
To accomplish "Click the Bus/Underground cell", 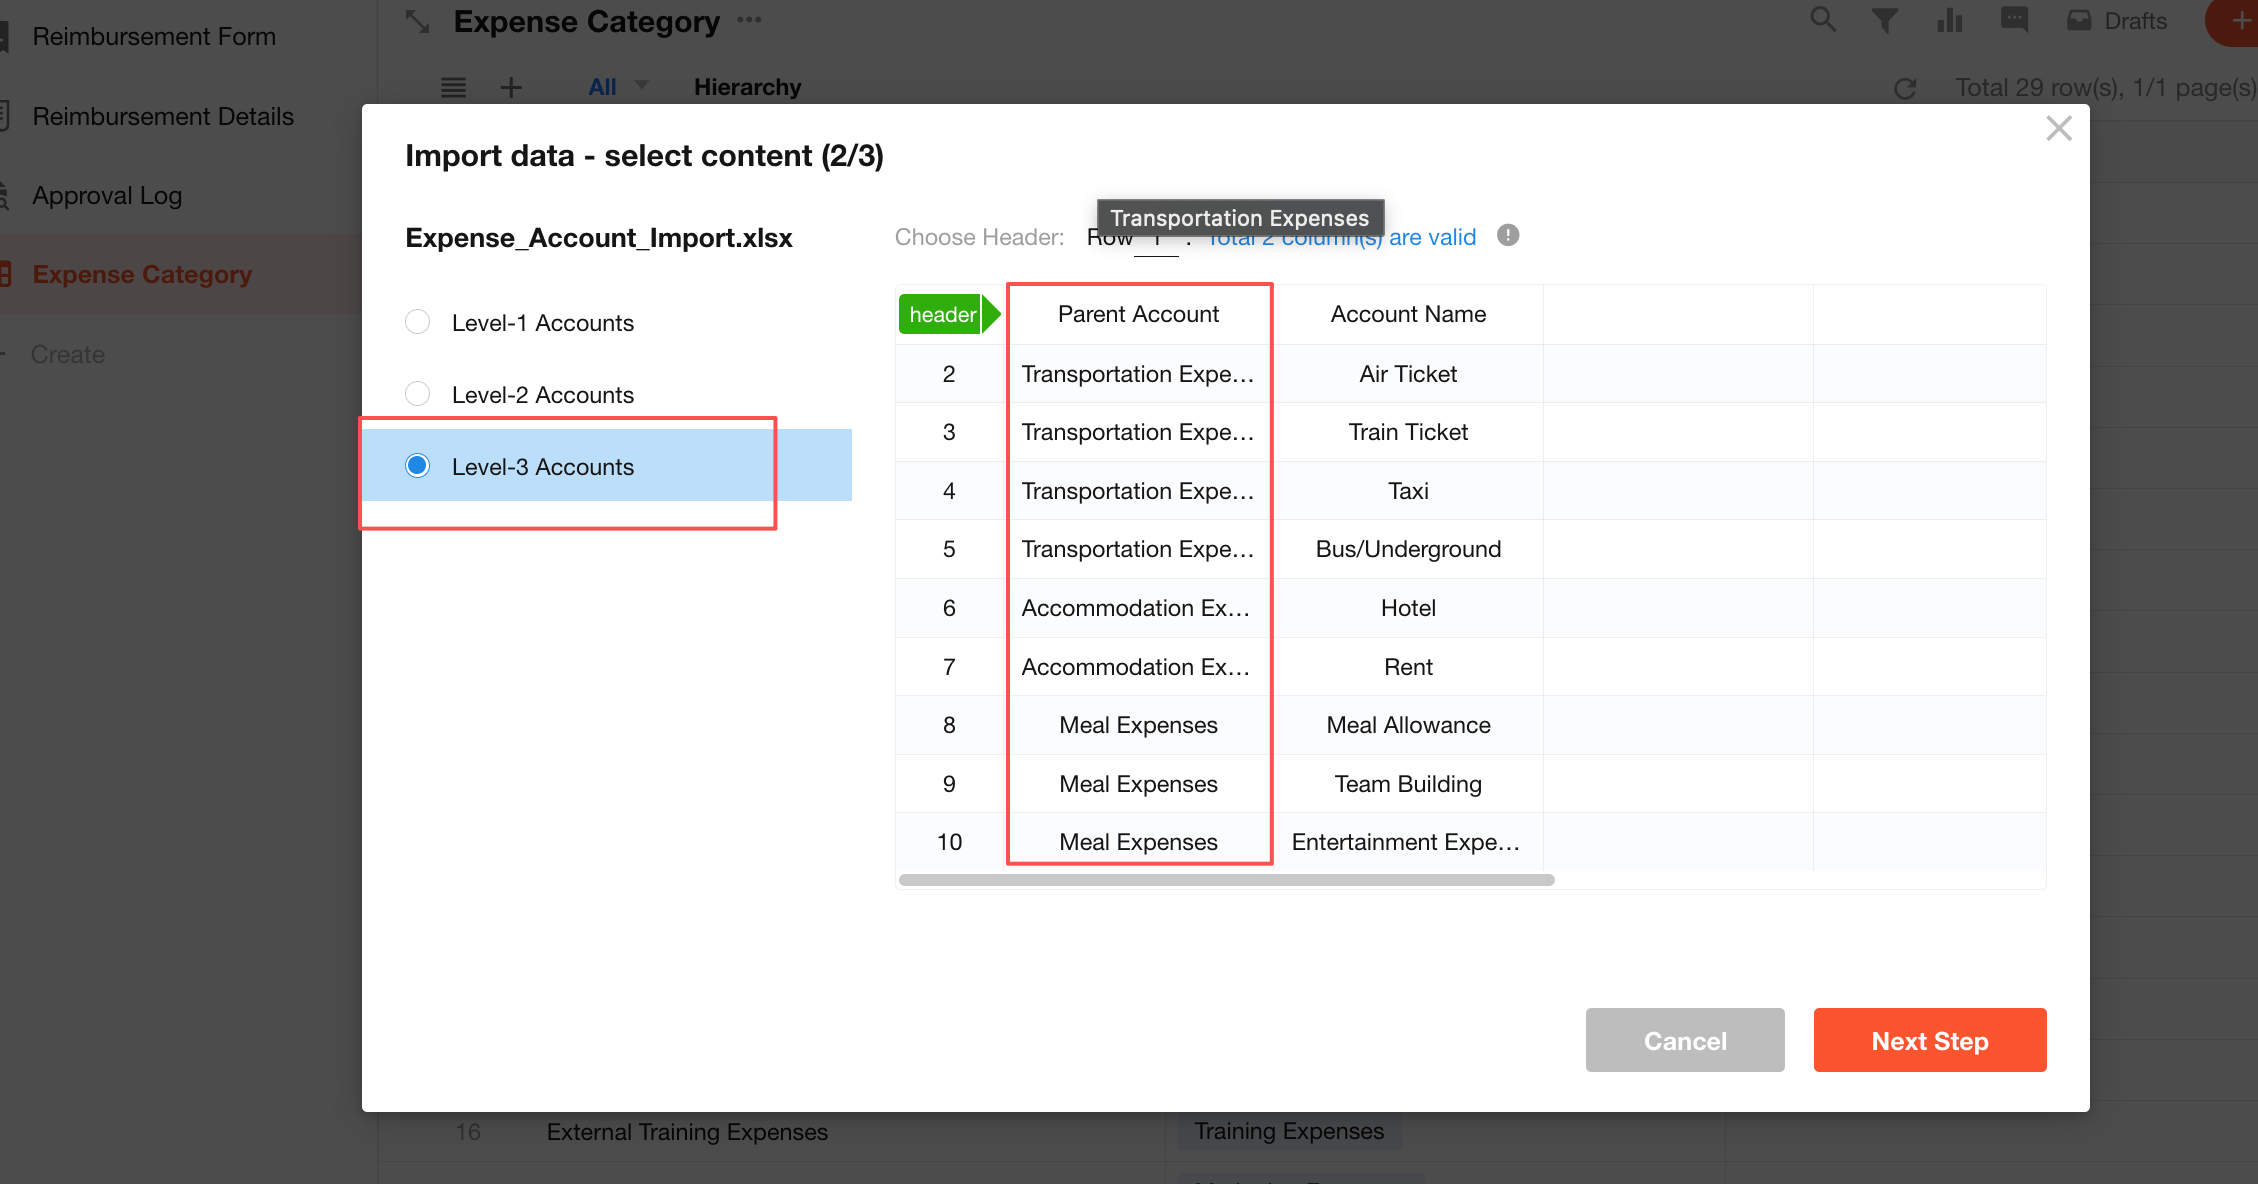I will click(x=1408, y=549).
